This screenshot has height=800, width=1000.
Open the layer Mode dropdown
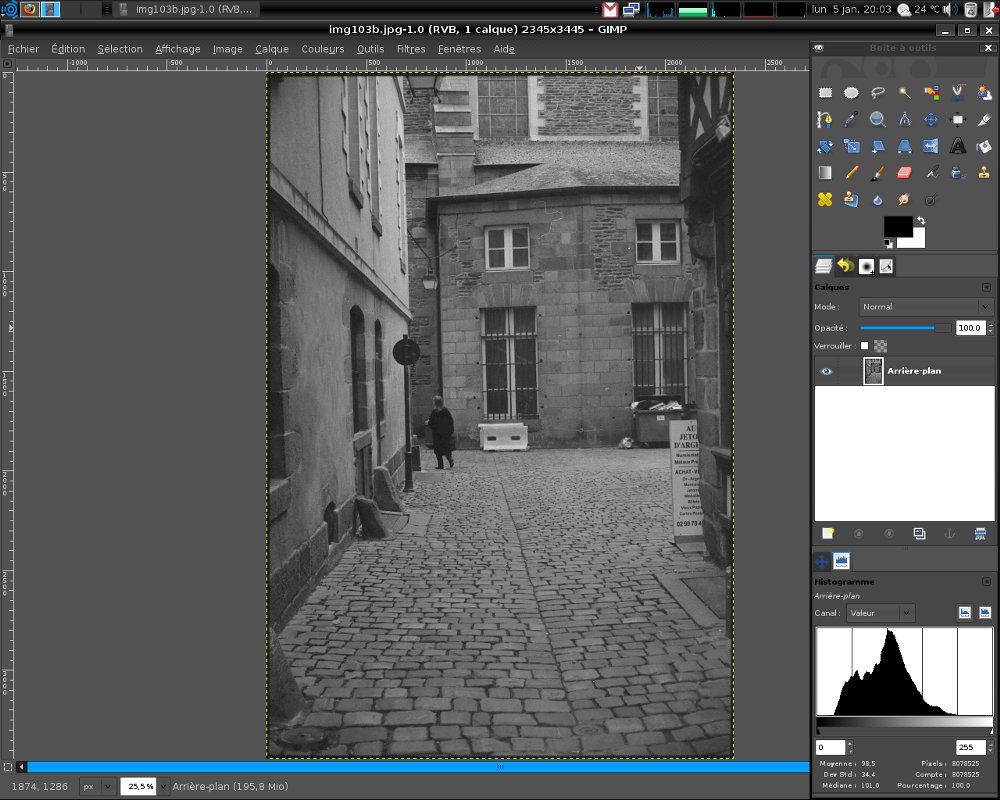coord(926,307)
